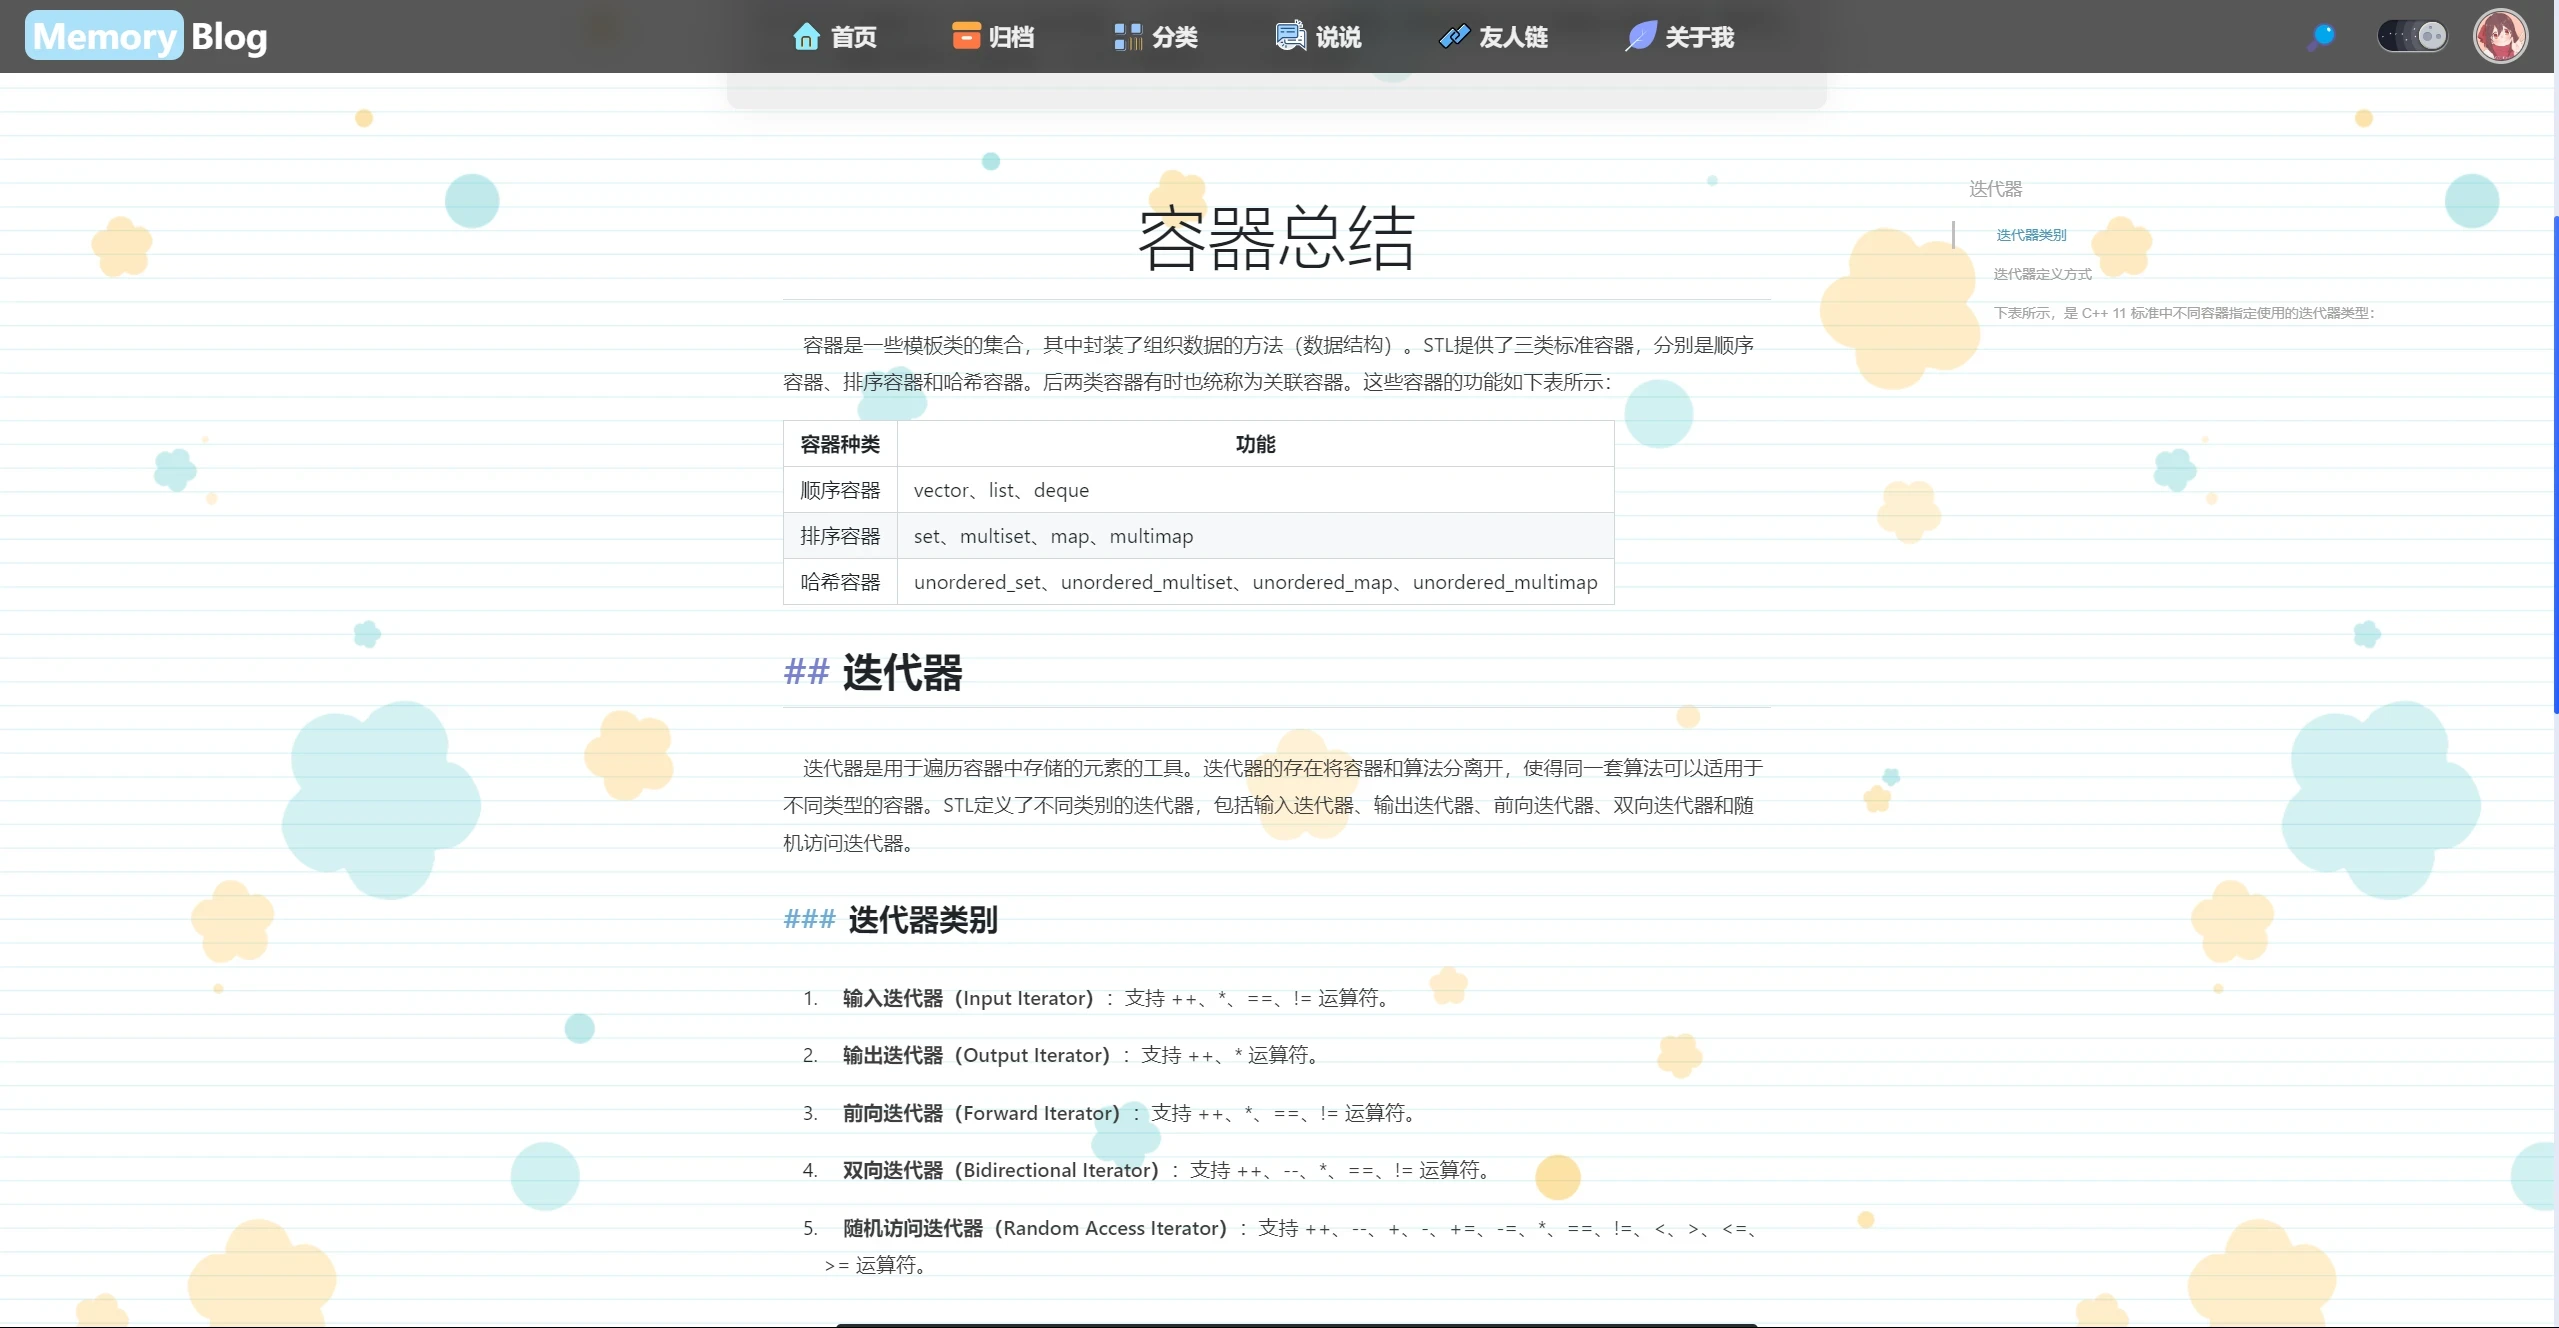
Task: Click the chat icon beside 说说
Action: (1290, 36)
